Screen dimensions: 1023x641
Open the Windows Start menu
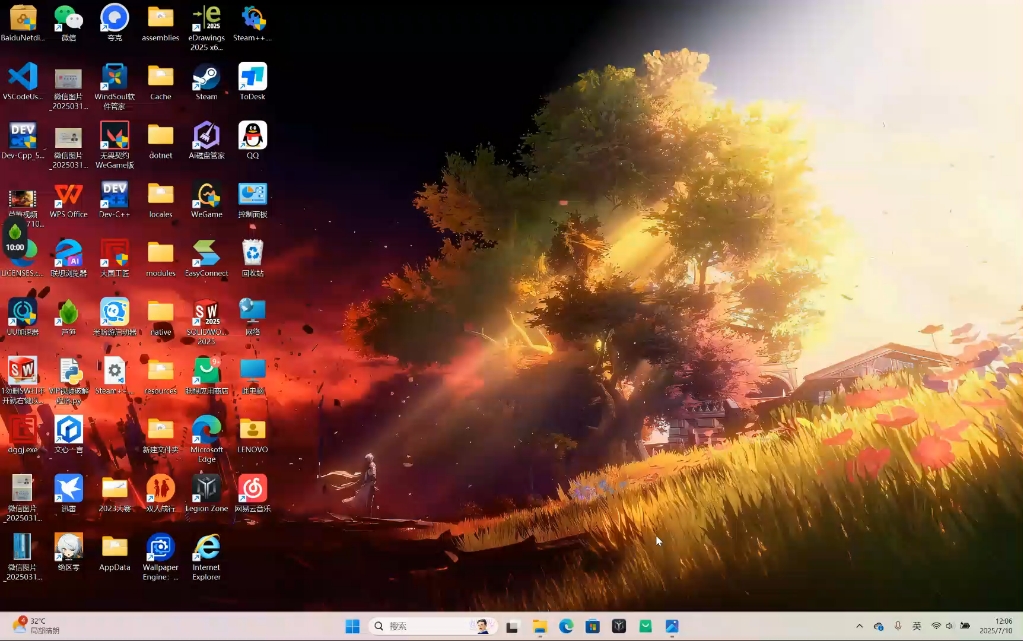click(352, 627)
